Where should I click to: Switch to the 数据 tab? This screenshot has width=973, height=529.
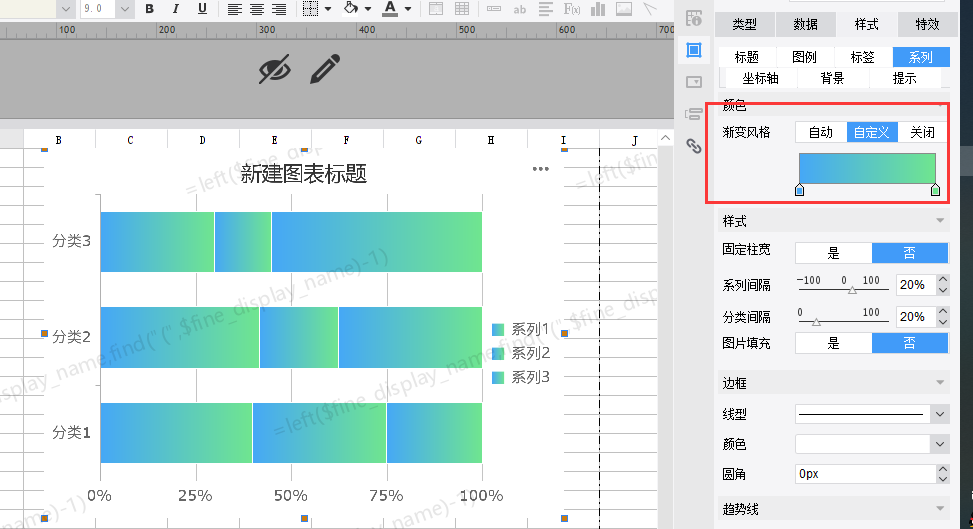(x=805, y=24)
